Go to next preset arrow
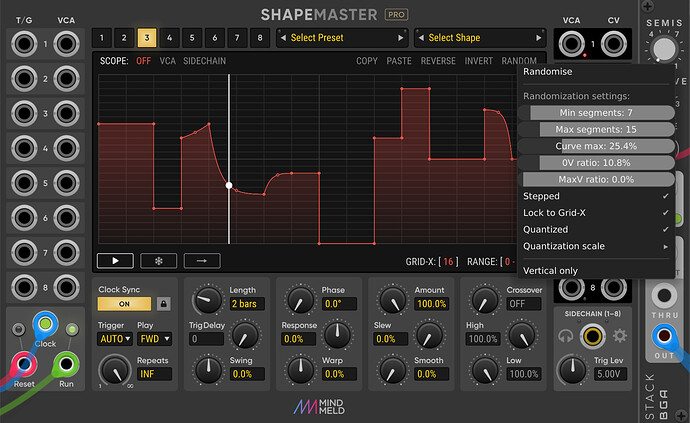 click(x=400, y=38)
